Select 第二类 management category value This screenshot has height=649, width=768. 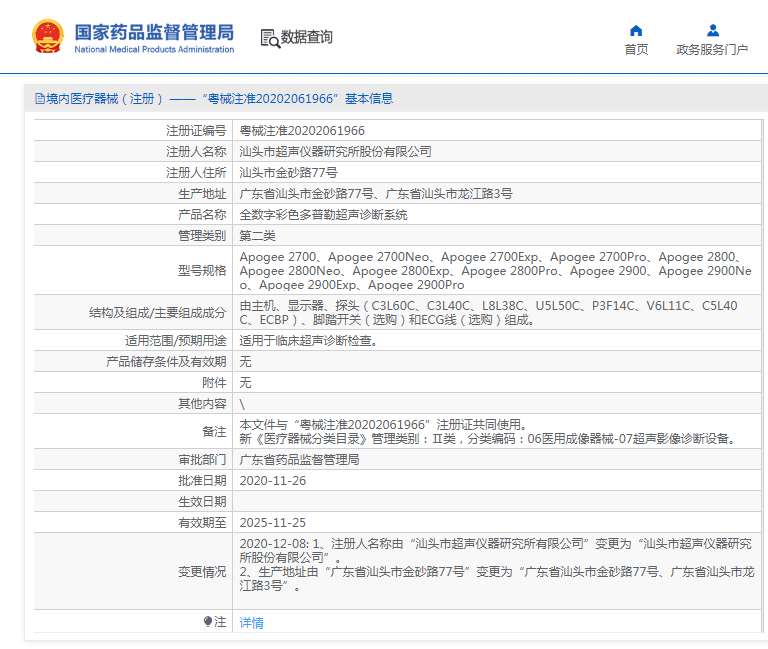(257, 236)
